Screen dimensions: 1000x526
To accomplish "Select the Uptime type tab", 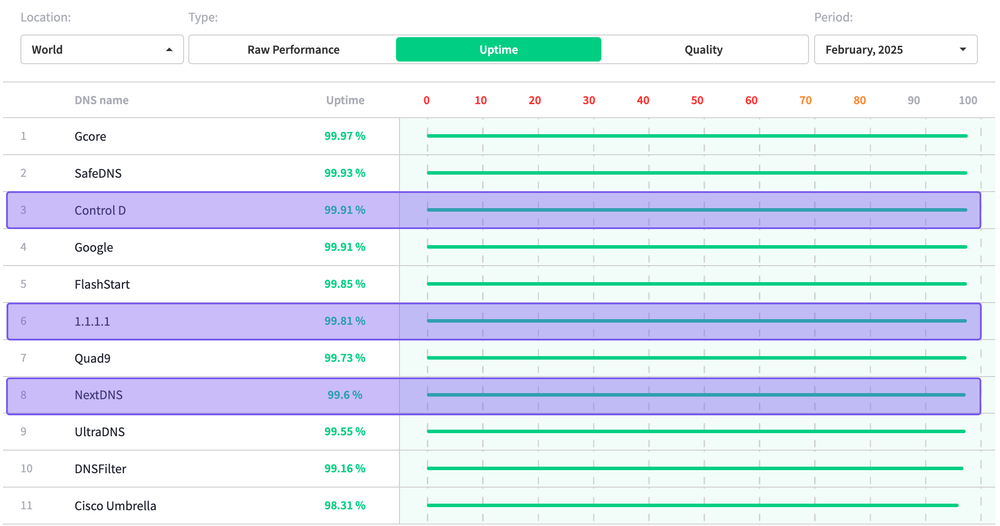I will coord(498,50).
